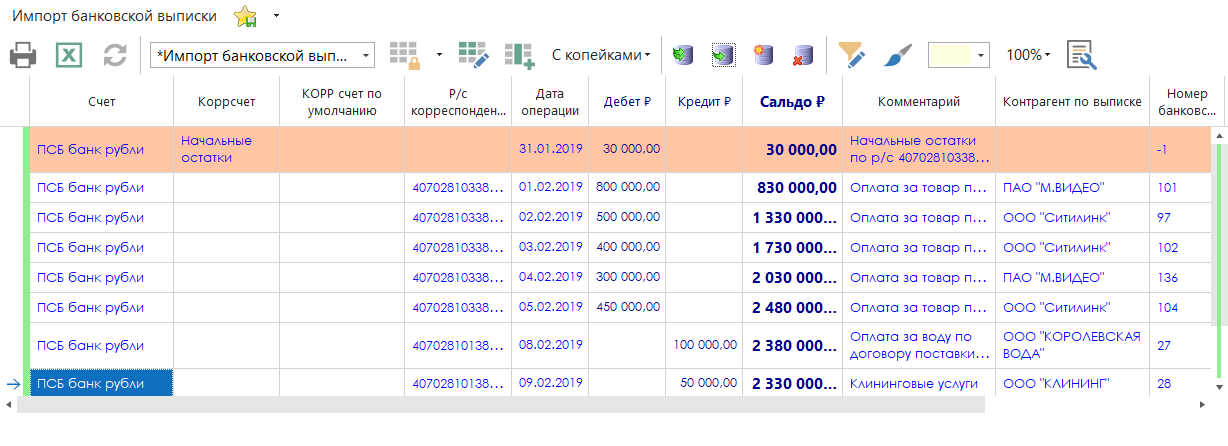
Task: Click the vertical scrollbar down arrow
Action: (1217, 385)
